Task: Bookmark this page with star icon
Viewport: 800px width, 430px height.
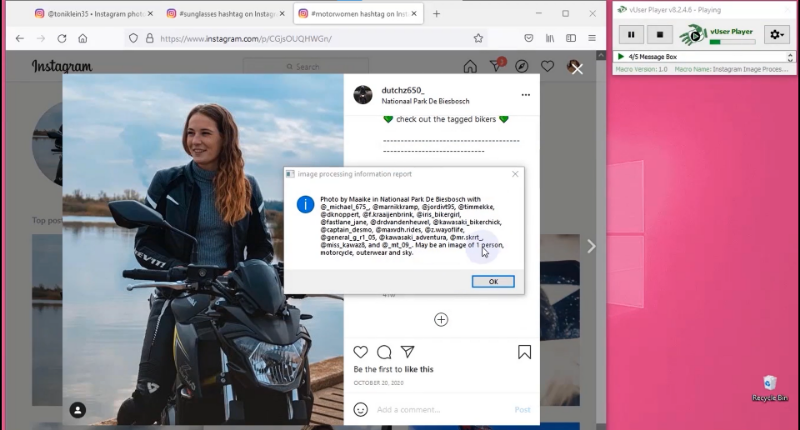Action: tap(478, 38)
